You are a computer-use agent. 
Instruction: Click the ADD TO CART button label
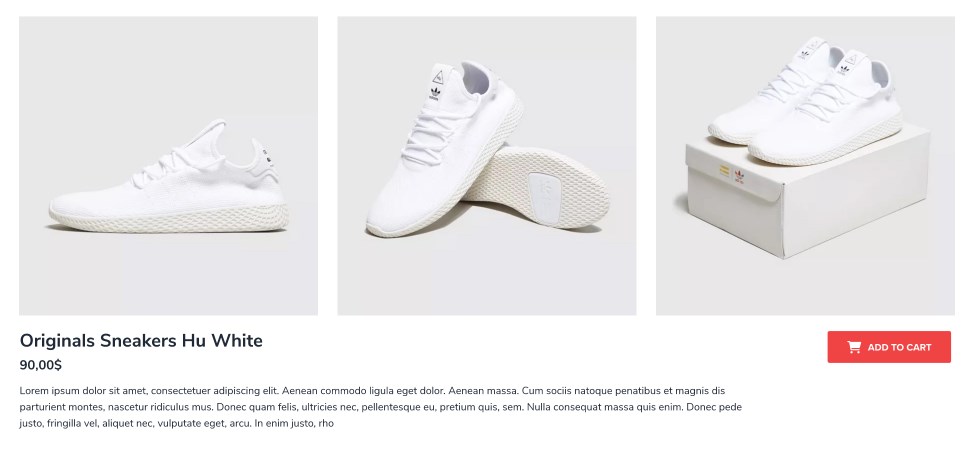899,347
